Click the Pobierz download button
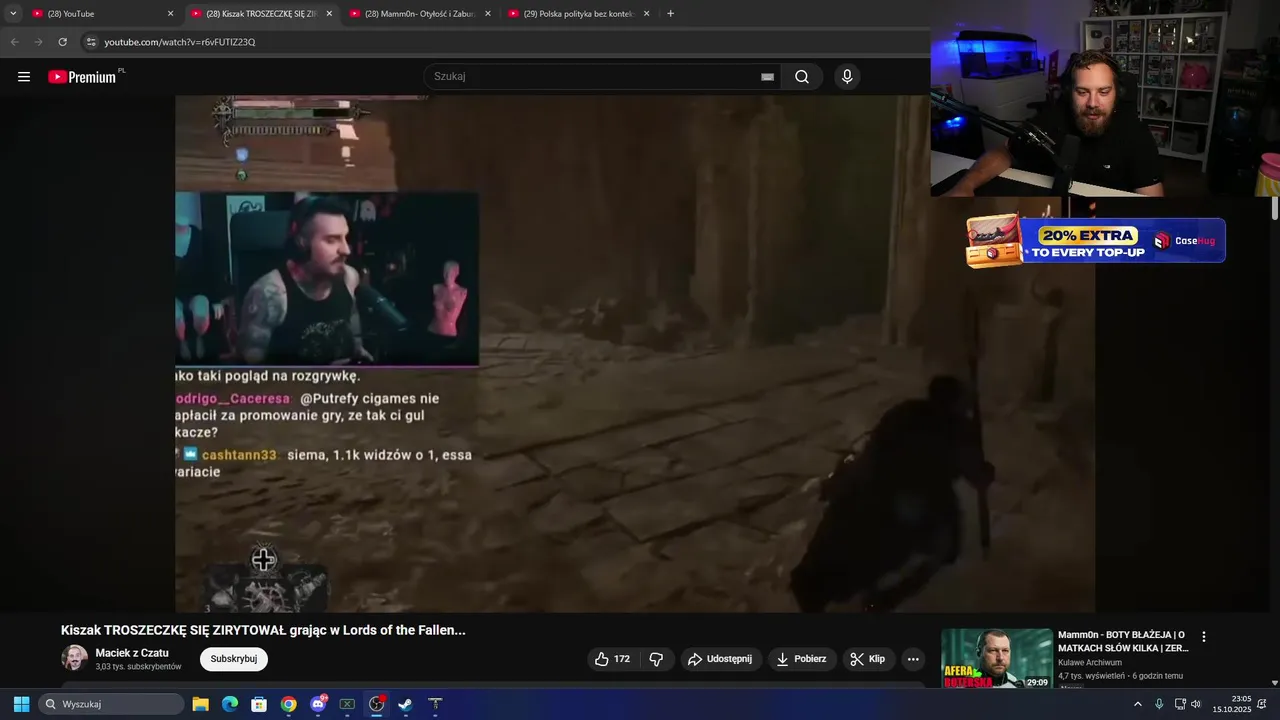The width and height of the screenshot is (1280, 720). [x=802, y=659]
